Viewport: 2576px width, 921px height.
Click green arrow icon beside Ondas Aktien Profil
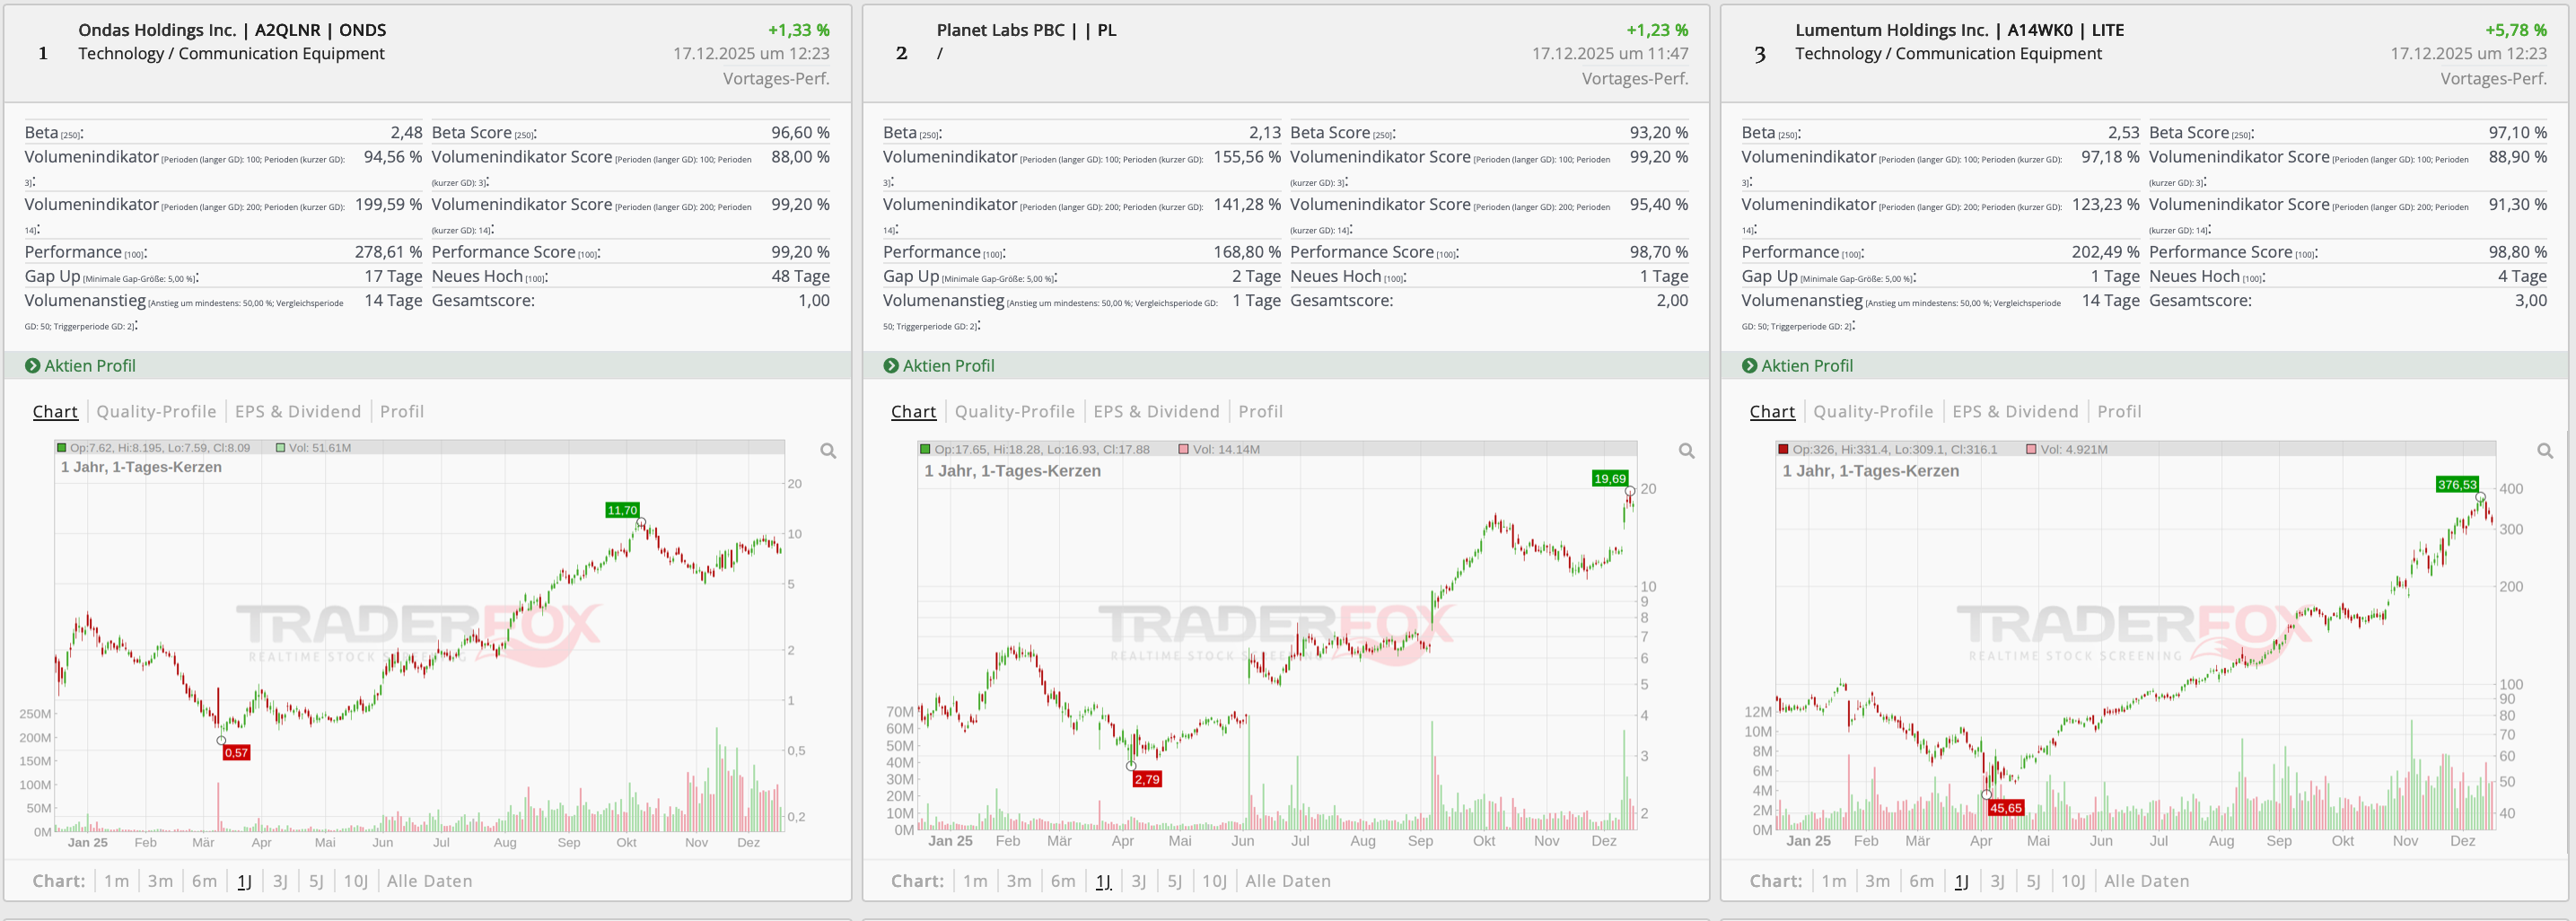pos(32,366)
